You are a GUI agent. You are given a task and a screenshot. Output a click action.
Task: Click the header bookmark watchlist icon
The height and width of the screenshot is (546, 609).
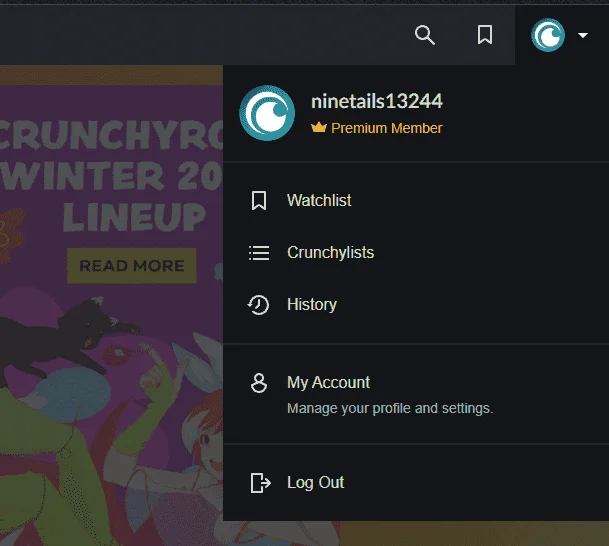(x=485, y=35)
